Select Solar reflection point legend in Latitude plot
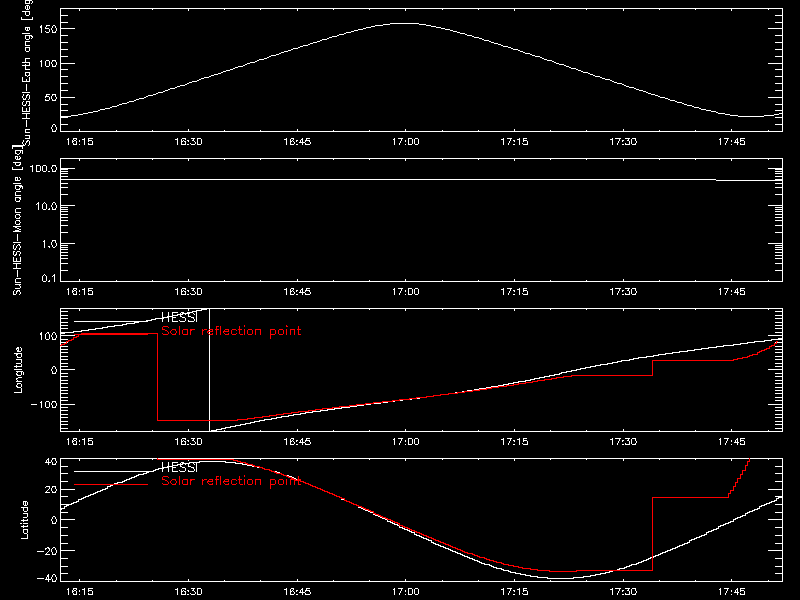 pos(231,481)
